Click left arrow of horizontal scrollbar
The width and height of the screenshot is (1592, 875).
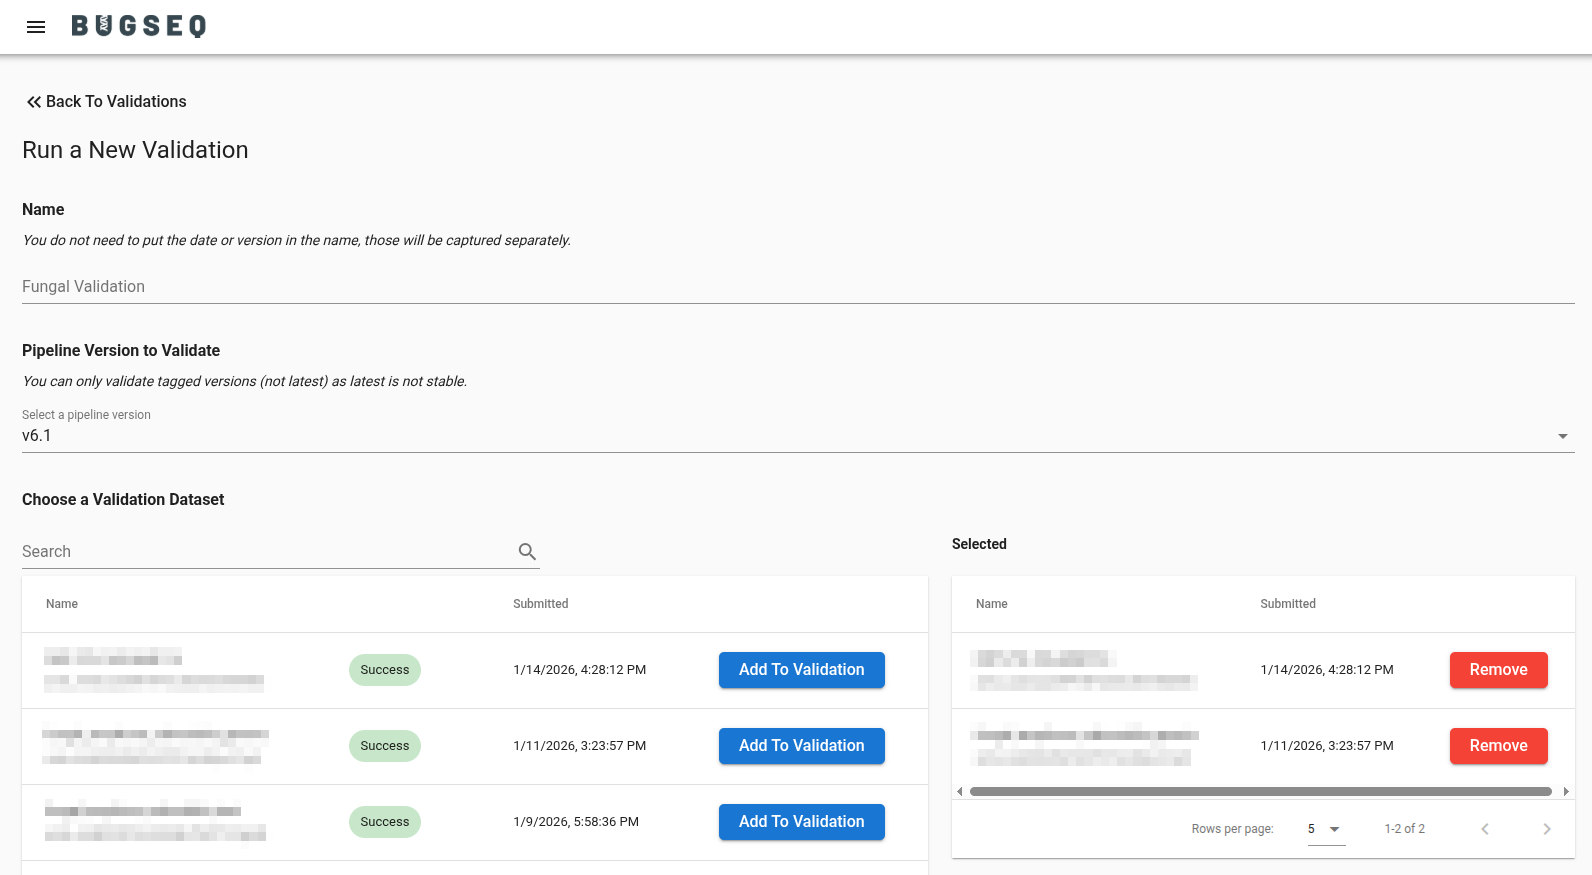point(960,791)
